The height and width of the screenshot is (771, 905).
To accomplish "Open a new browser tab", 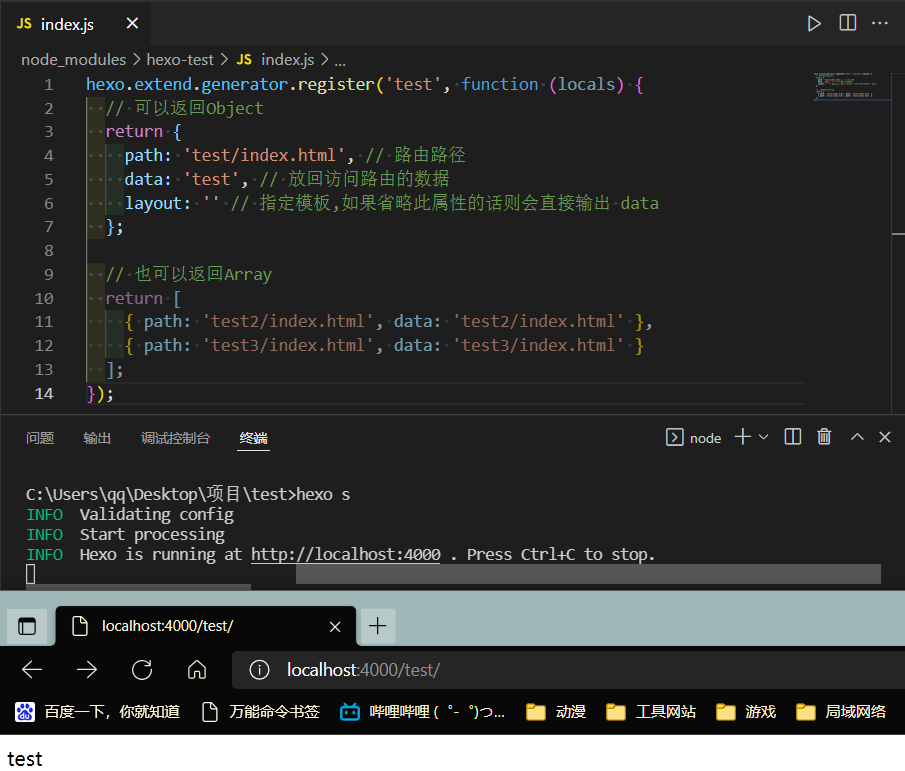I will pos(377,626).
